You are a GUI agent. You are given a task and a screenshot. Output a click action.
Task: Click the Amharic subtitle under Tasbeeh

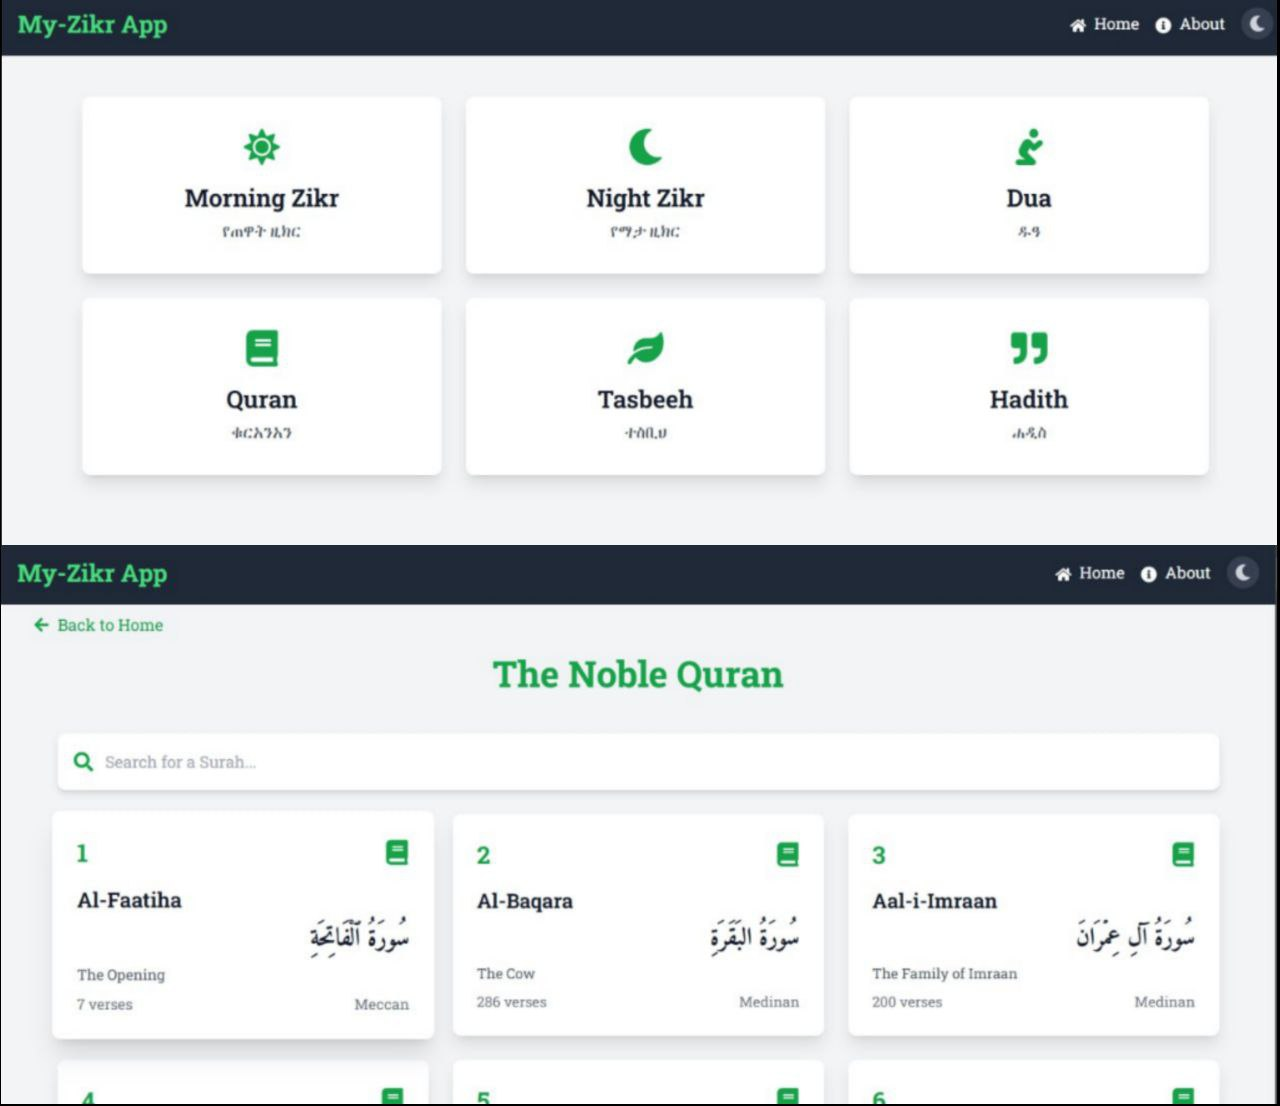645,433
